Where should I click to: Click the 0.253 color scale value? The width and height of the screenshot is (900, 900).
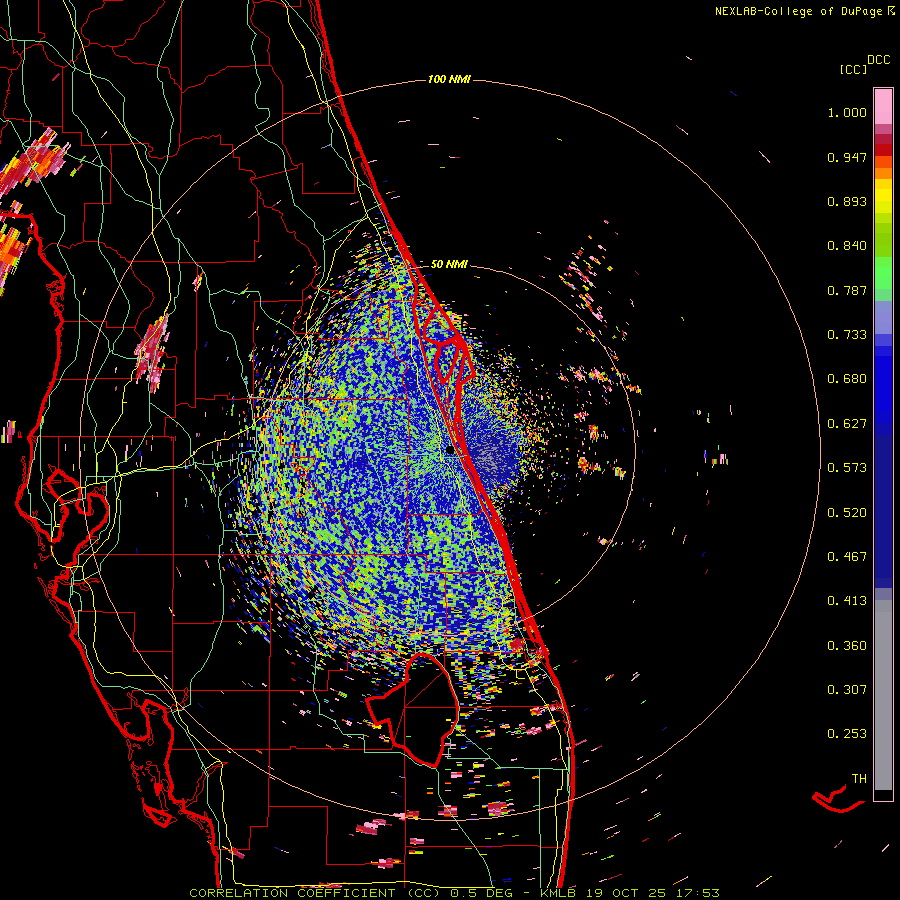click(847, 734)
